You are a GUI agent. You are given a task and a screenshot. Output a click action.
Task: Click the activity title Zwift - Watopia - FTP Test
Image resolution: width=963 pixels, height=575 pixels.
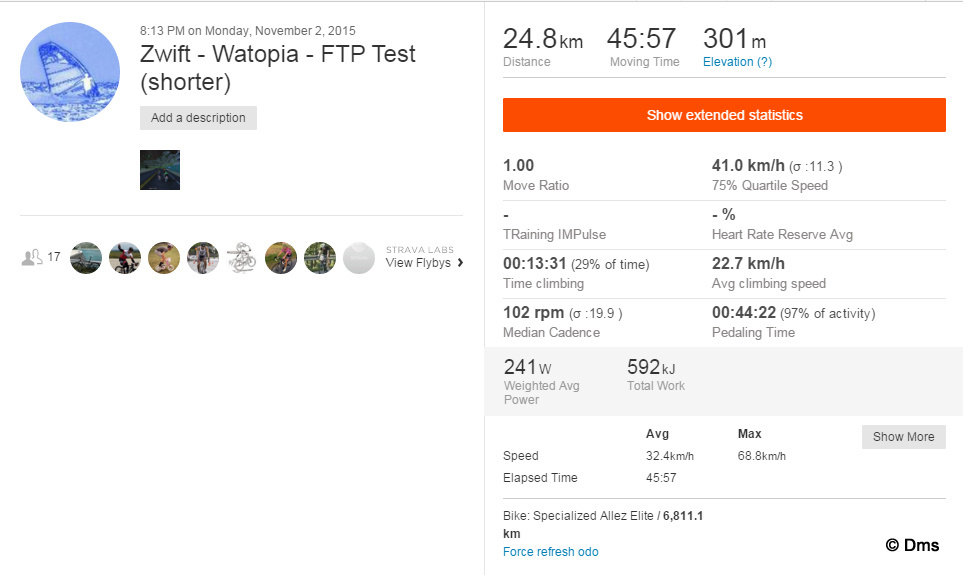coord(278,54)
